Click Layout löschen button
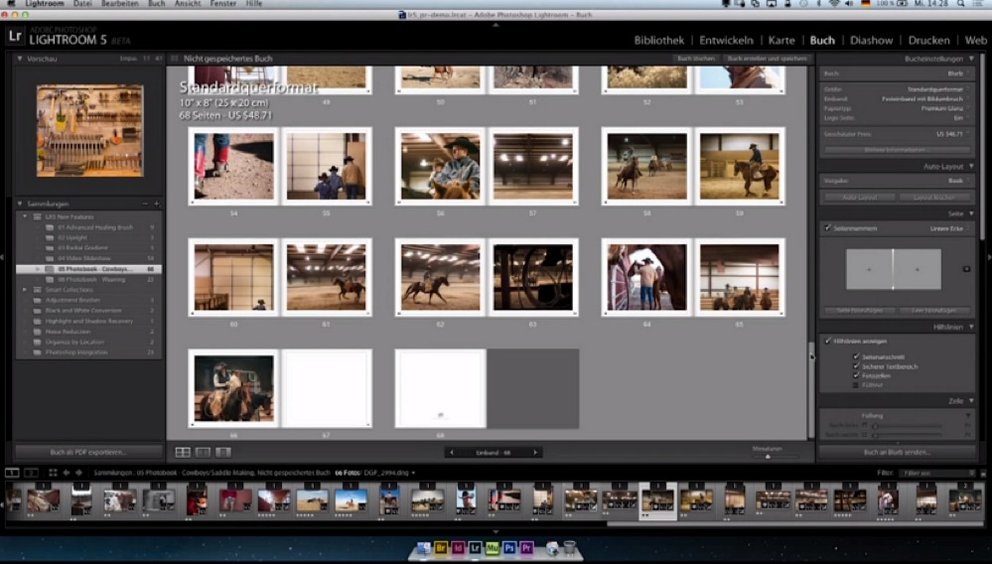Image resolution: width=992 pixels, height=564 pixels. (x=934, y=197)
